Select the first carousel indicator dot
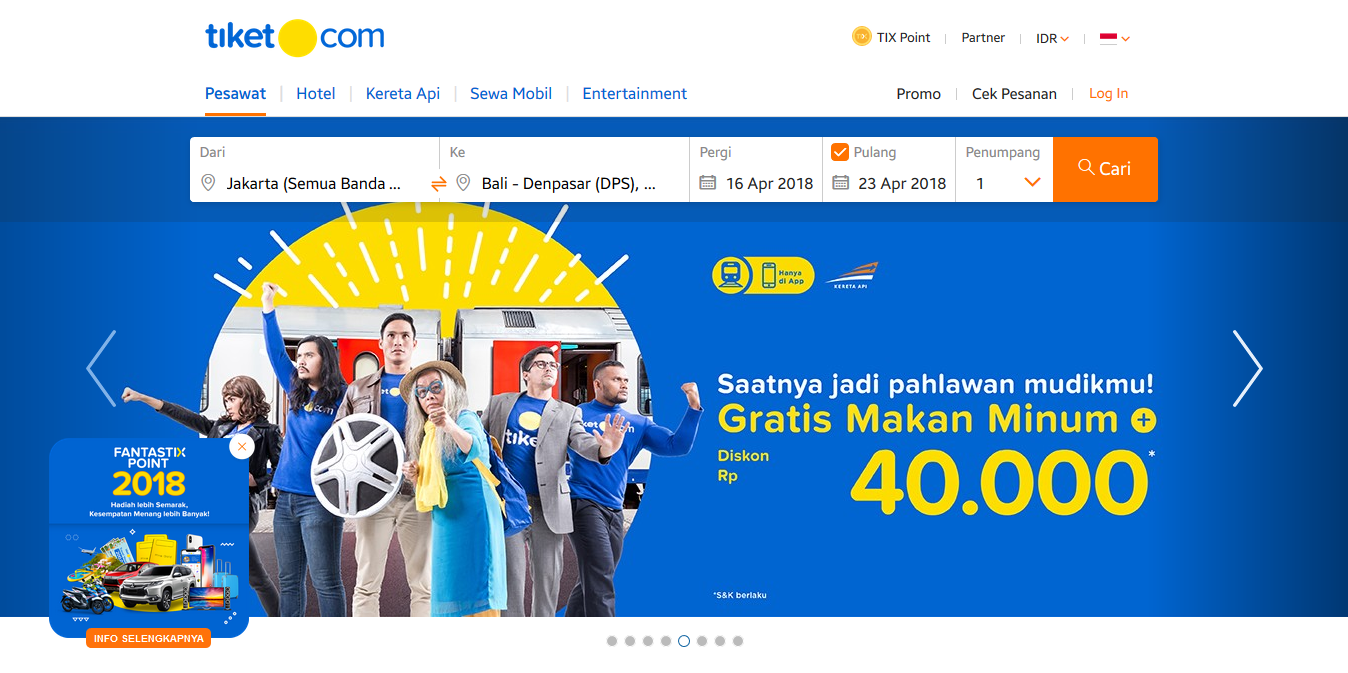The width and height of the screenshot is (1348, 673). pyautogui.click(x=612, y=641)
